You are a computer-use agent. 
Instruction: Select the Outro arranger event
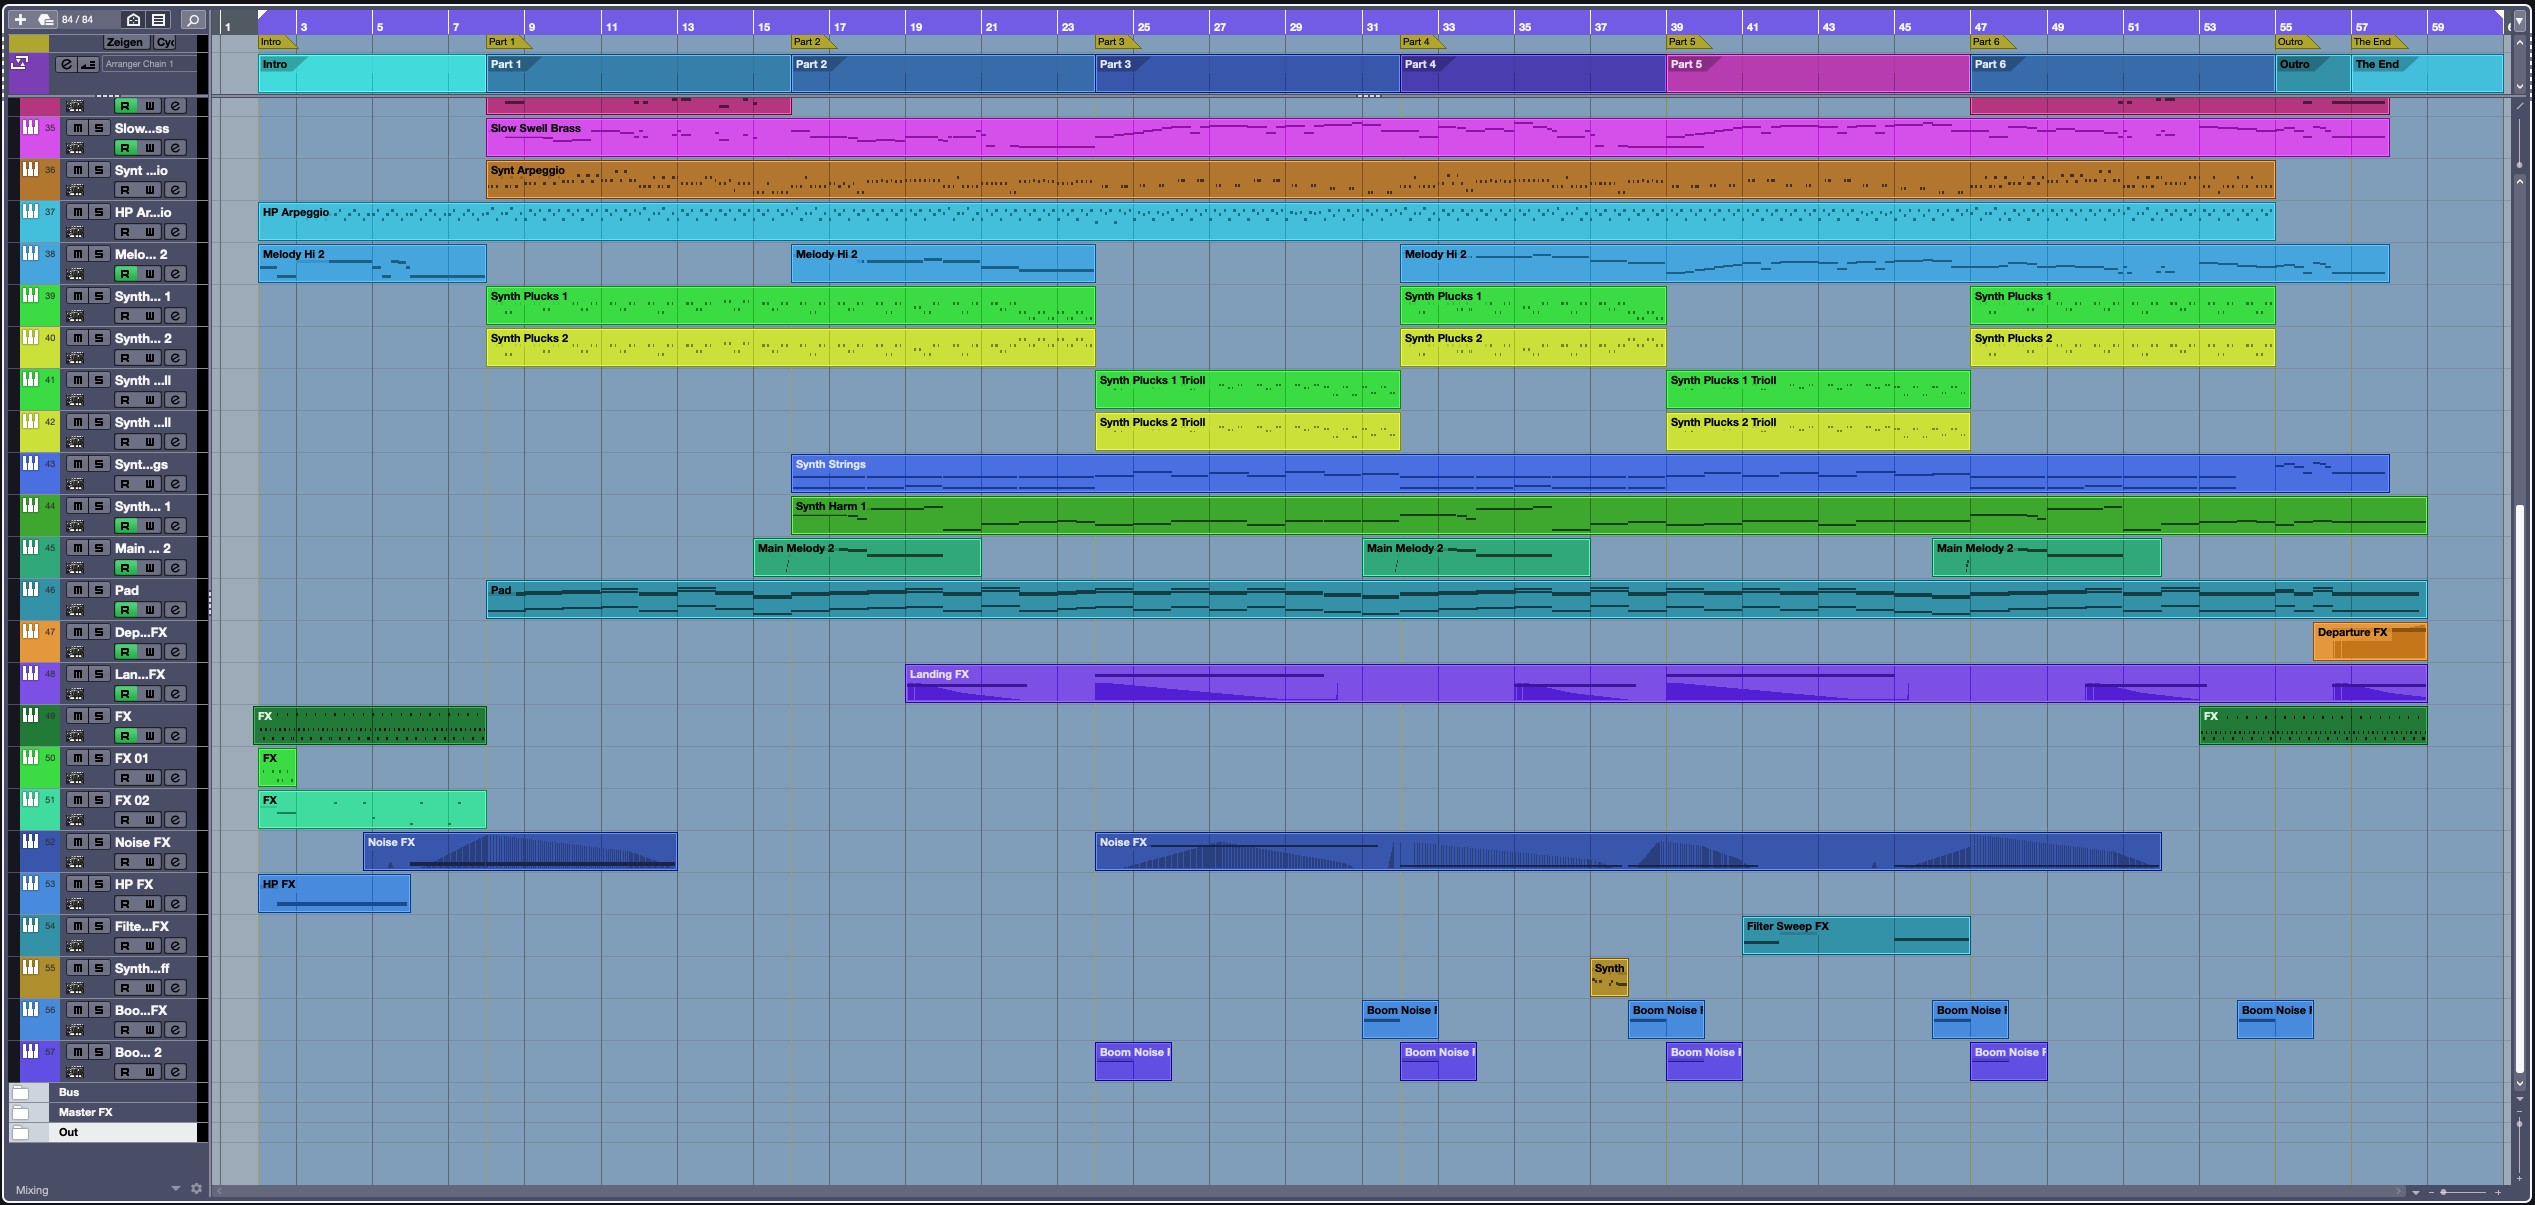tap(2311, 73)
